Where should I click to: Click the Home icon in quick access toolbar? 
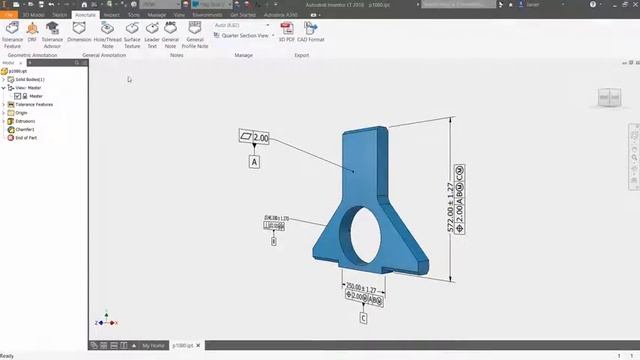point(84,4)
